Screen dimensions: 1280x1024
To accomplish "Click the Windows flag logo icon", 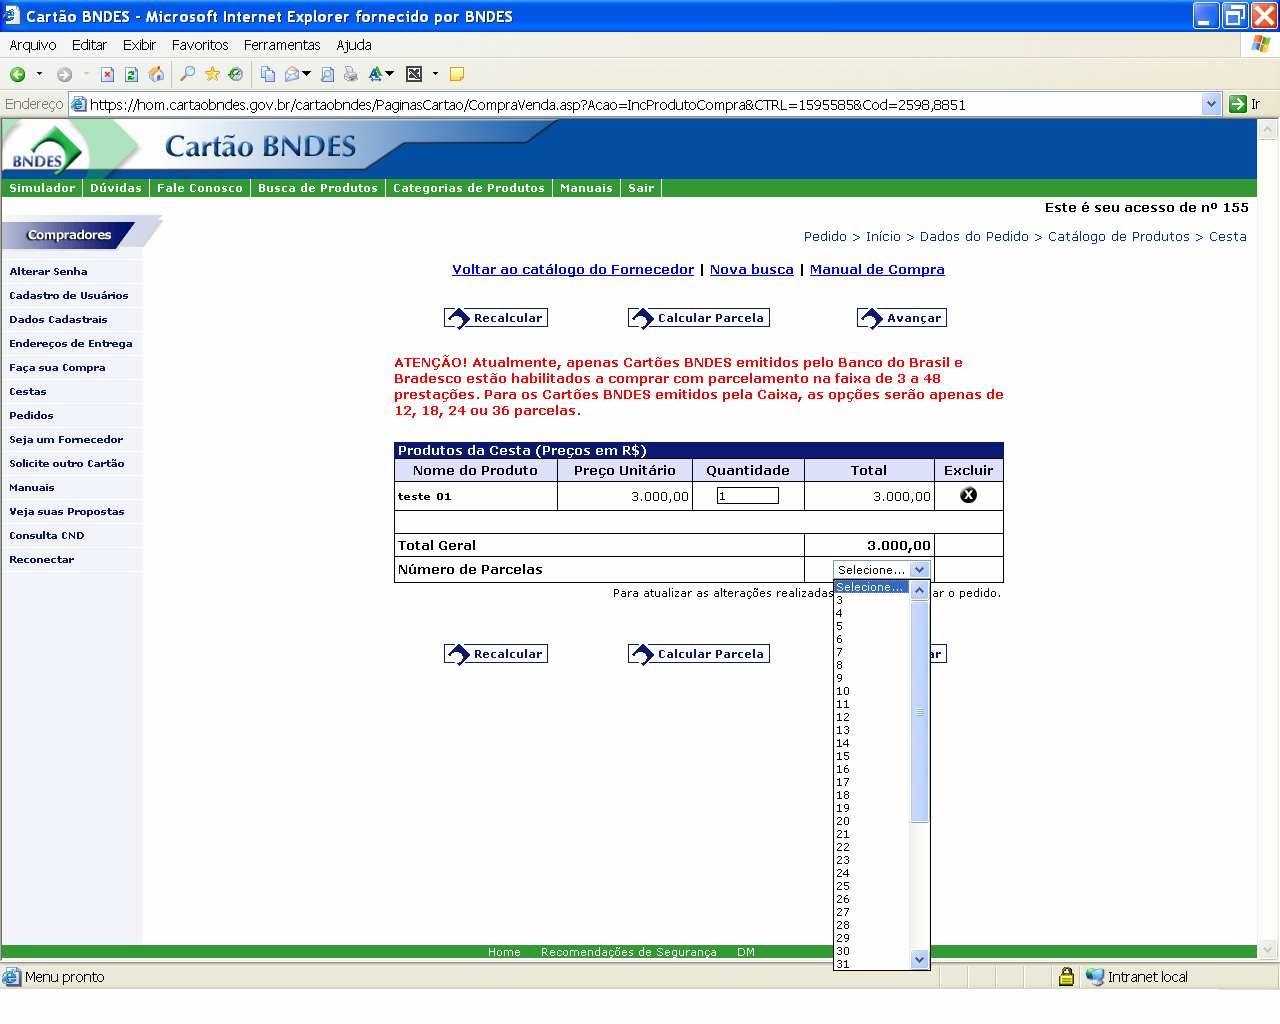I will (x=1260, y=45).
